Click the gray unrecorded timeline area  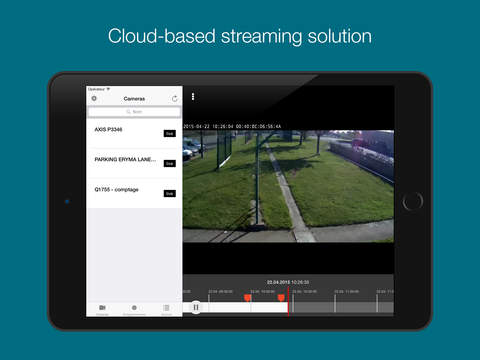click(x=341, y=307)
